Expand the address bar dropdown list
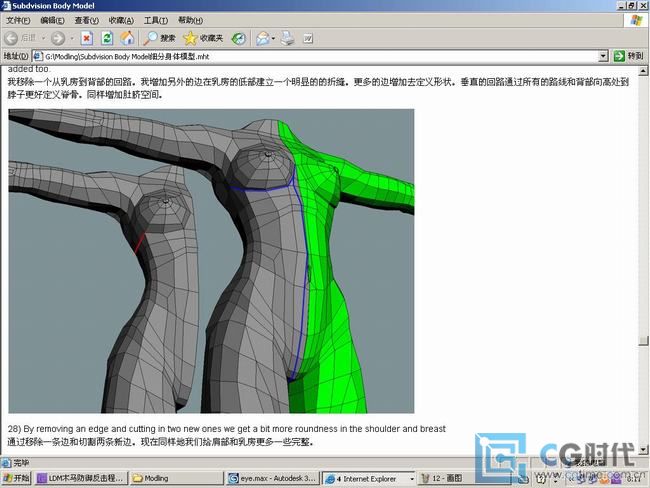This screenshot has width=650, height=488. point(604,56)
